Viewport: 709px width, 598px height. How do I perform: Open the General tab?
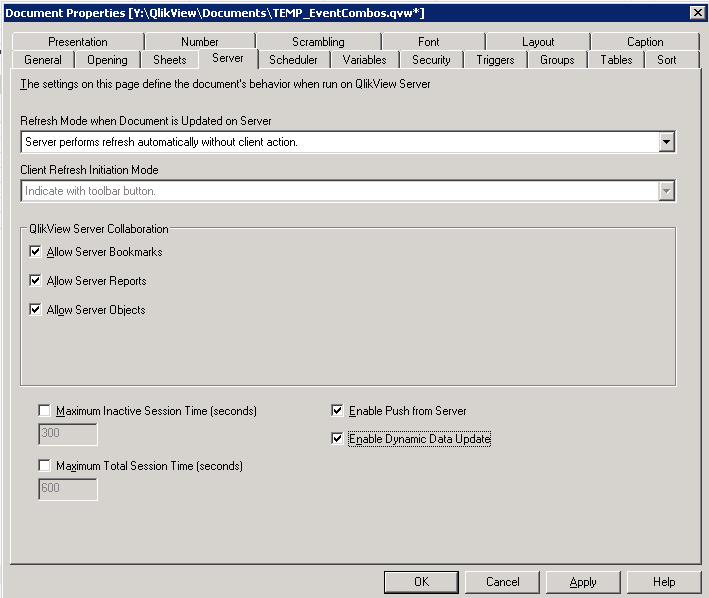pyautogui.click(x=43, y=60)
